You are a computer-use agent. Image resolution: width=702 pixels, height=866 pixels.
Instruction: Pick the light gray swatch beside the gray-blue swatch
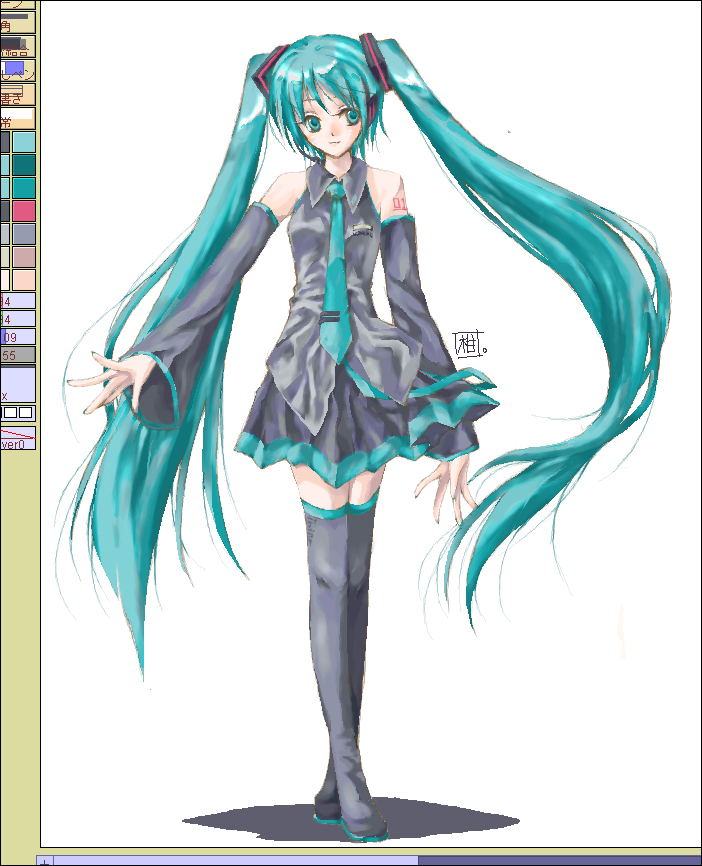5,234
